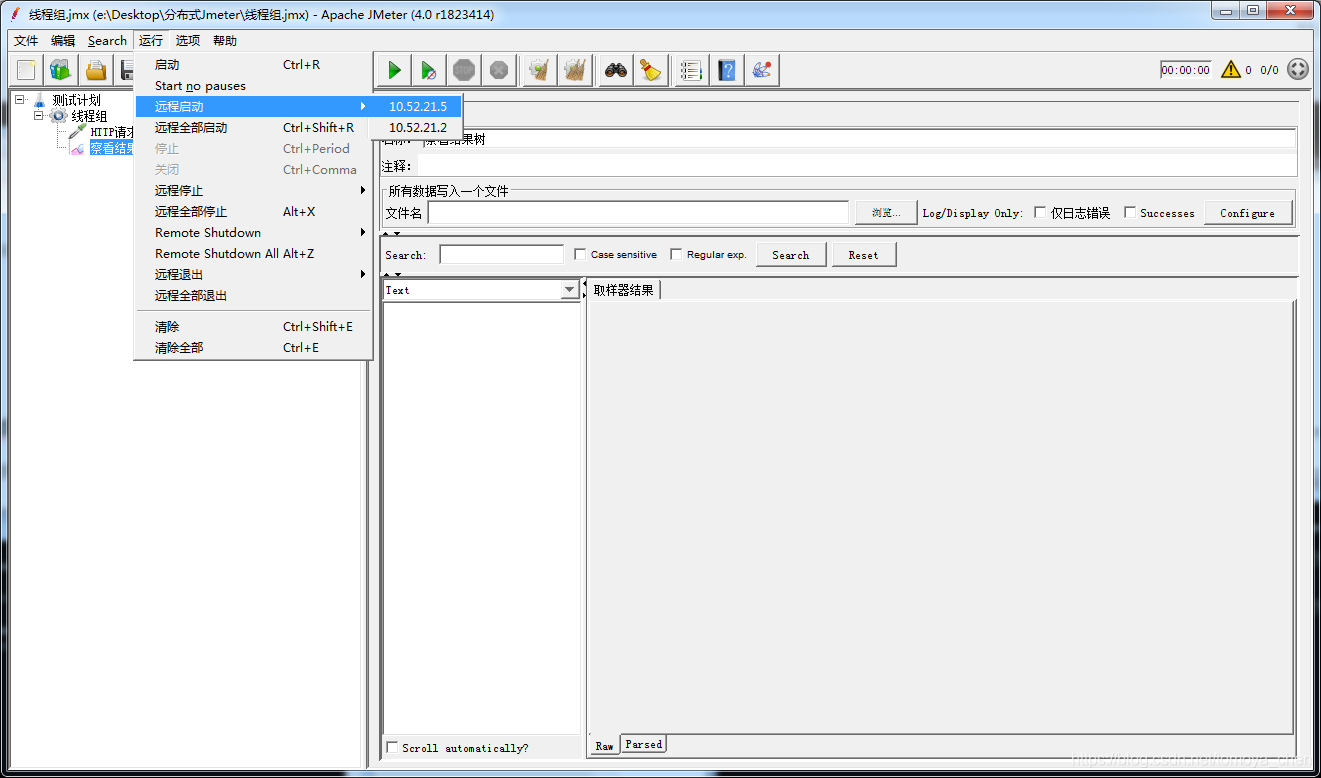
Task: Expand the 远程退出 submenu
Action: click(x=254, y=274)
